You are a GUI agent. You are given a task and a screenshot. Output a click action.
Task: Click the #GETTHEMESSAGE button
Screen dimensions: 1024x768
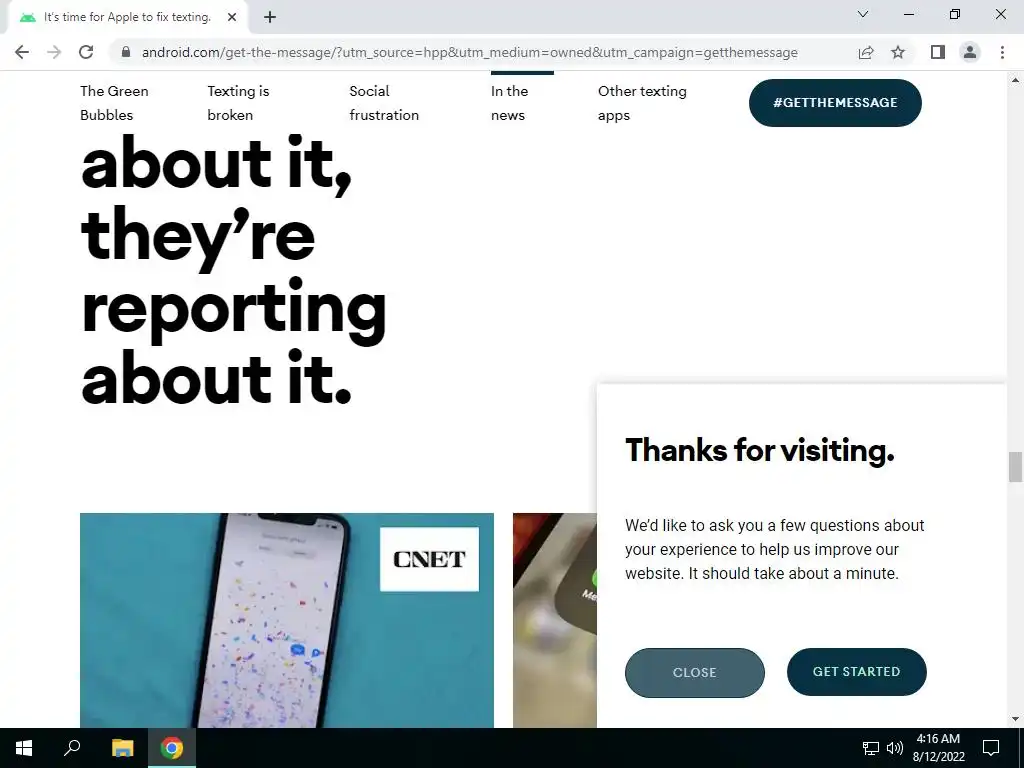click(835, 103)
